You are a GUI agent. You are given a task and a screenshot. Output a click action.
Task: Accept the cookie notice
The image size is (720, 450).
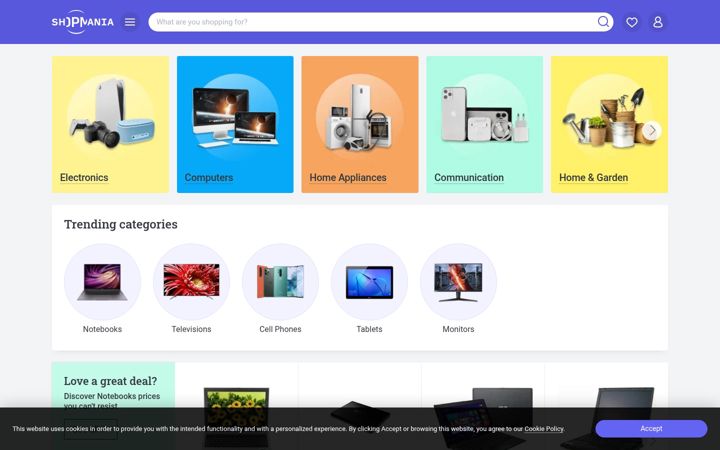pyautogui.click(x=651, y=428)
